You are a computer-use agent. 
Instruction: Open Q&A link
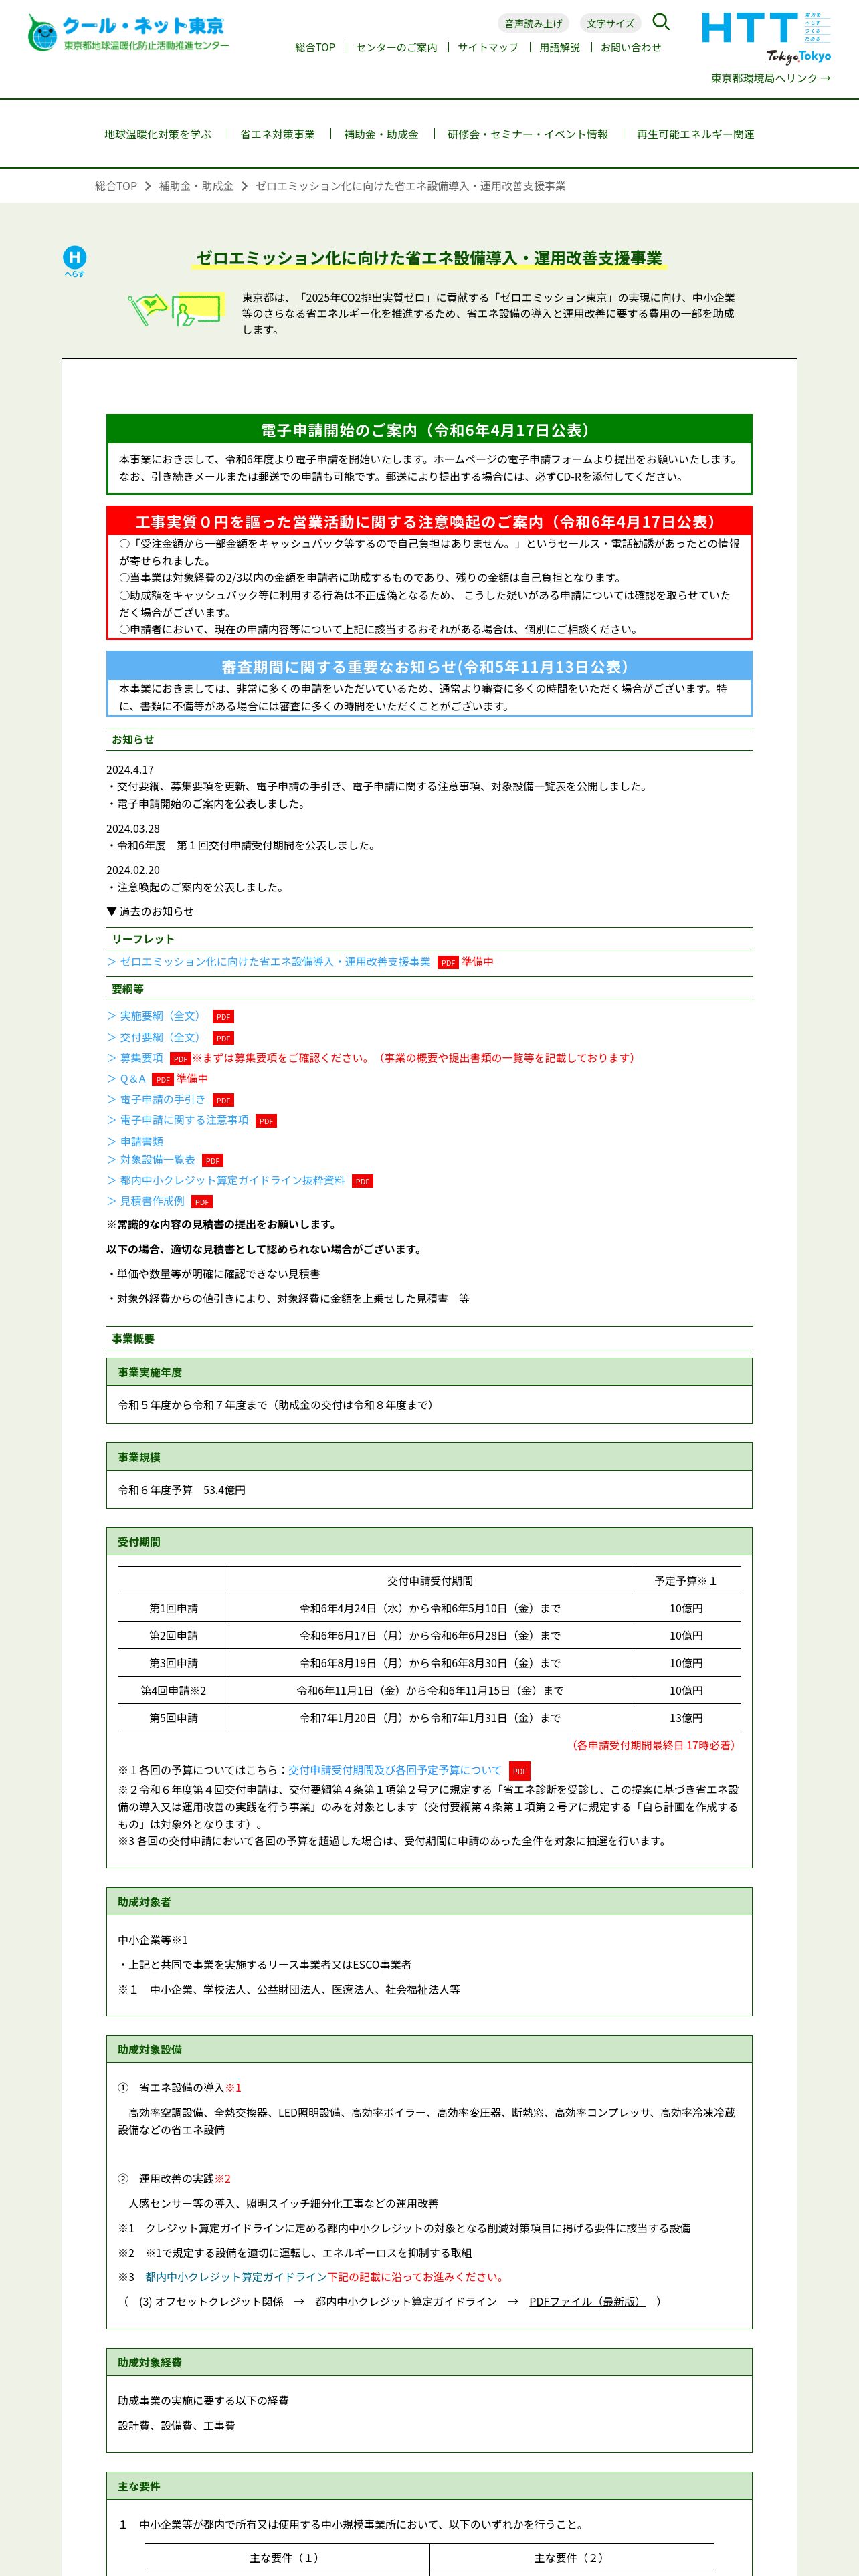coord(133,1079)
